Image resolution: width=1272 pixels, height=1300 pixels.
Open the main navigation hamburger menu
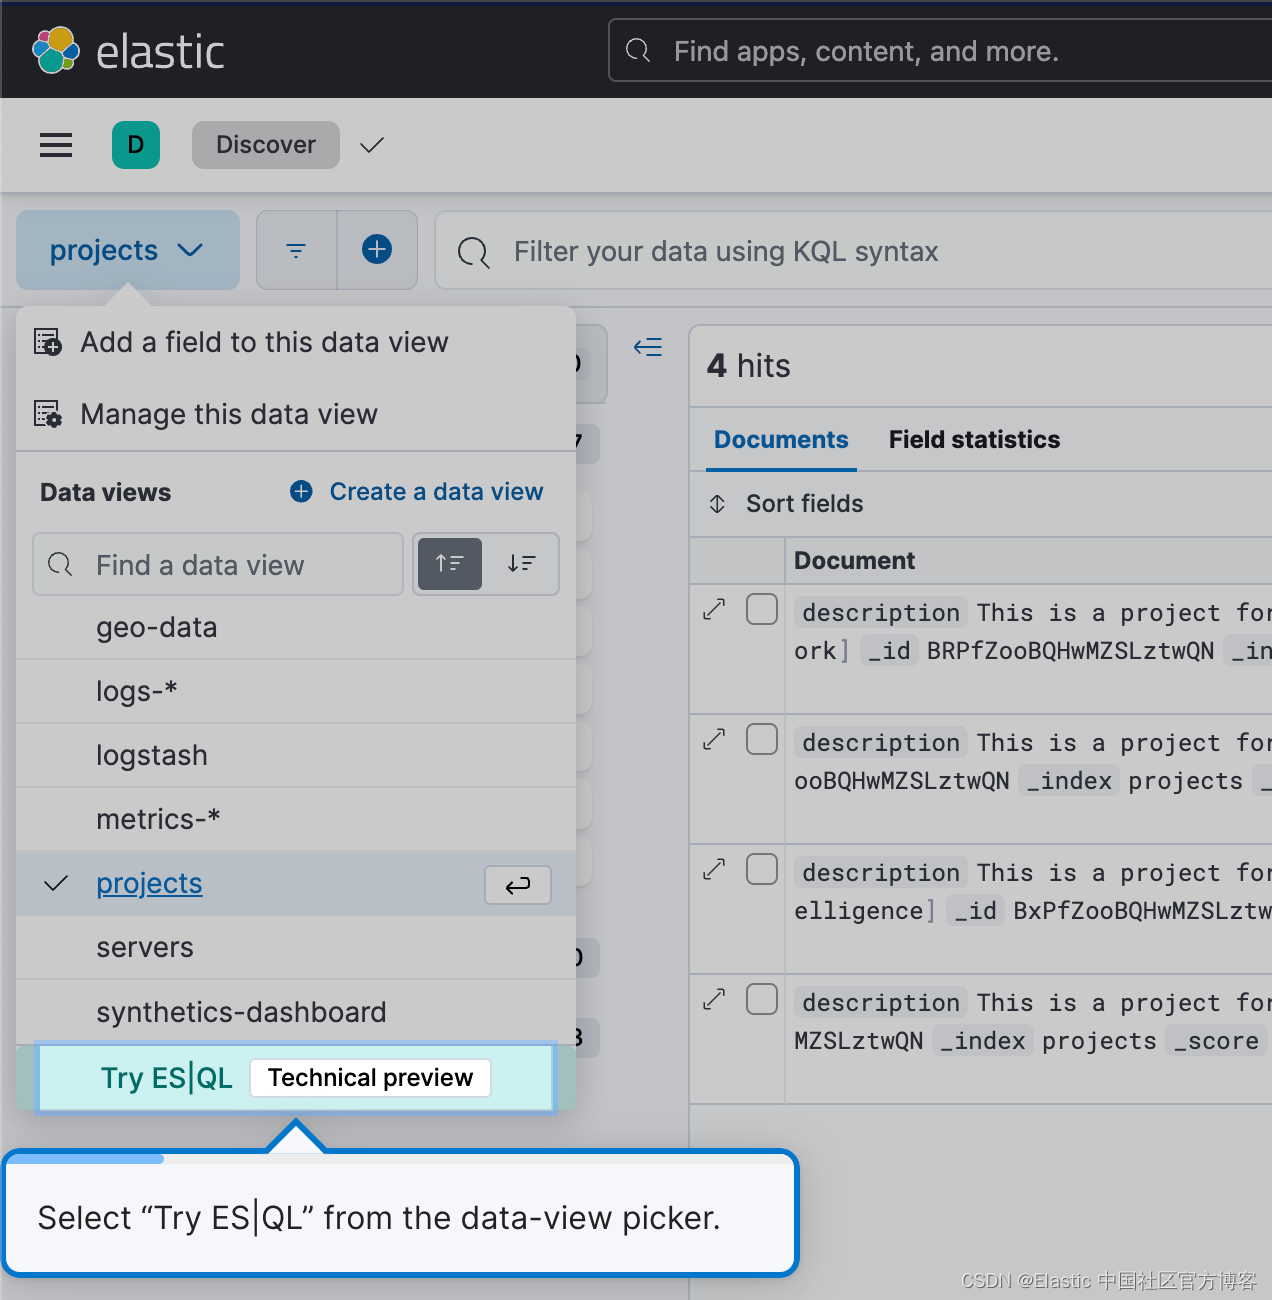coord(55,144)
